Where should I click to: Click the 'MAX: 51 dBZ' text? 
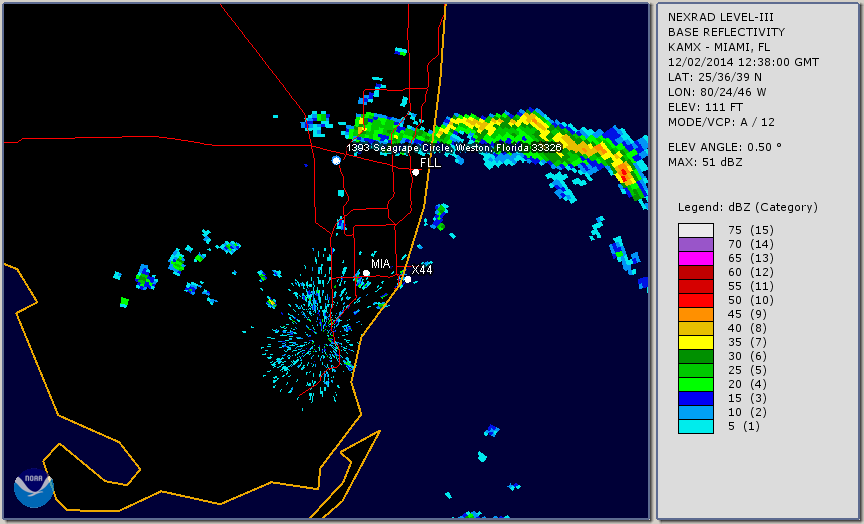pos(705,162)
